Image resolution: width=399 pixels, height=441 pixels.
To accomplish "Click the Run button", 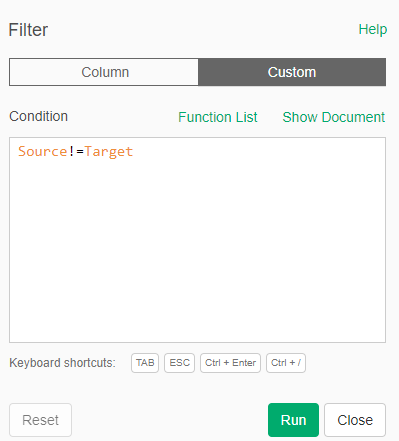I will tap(293, 420).
